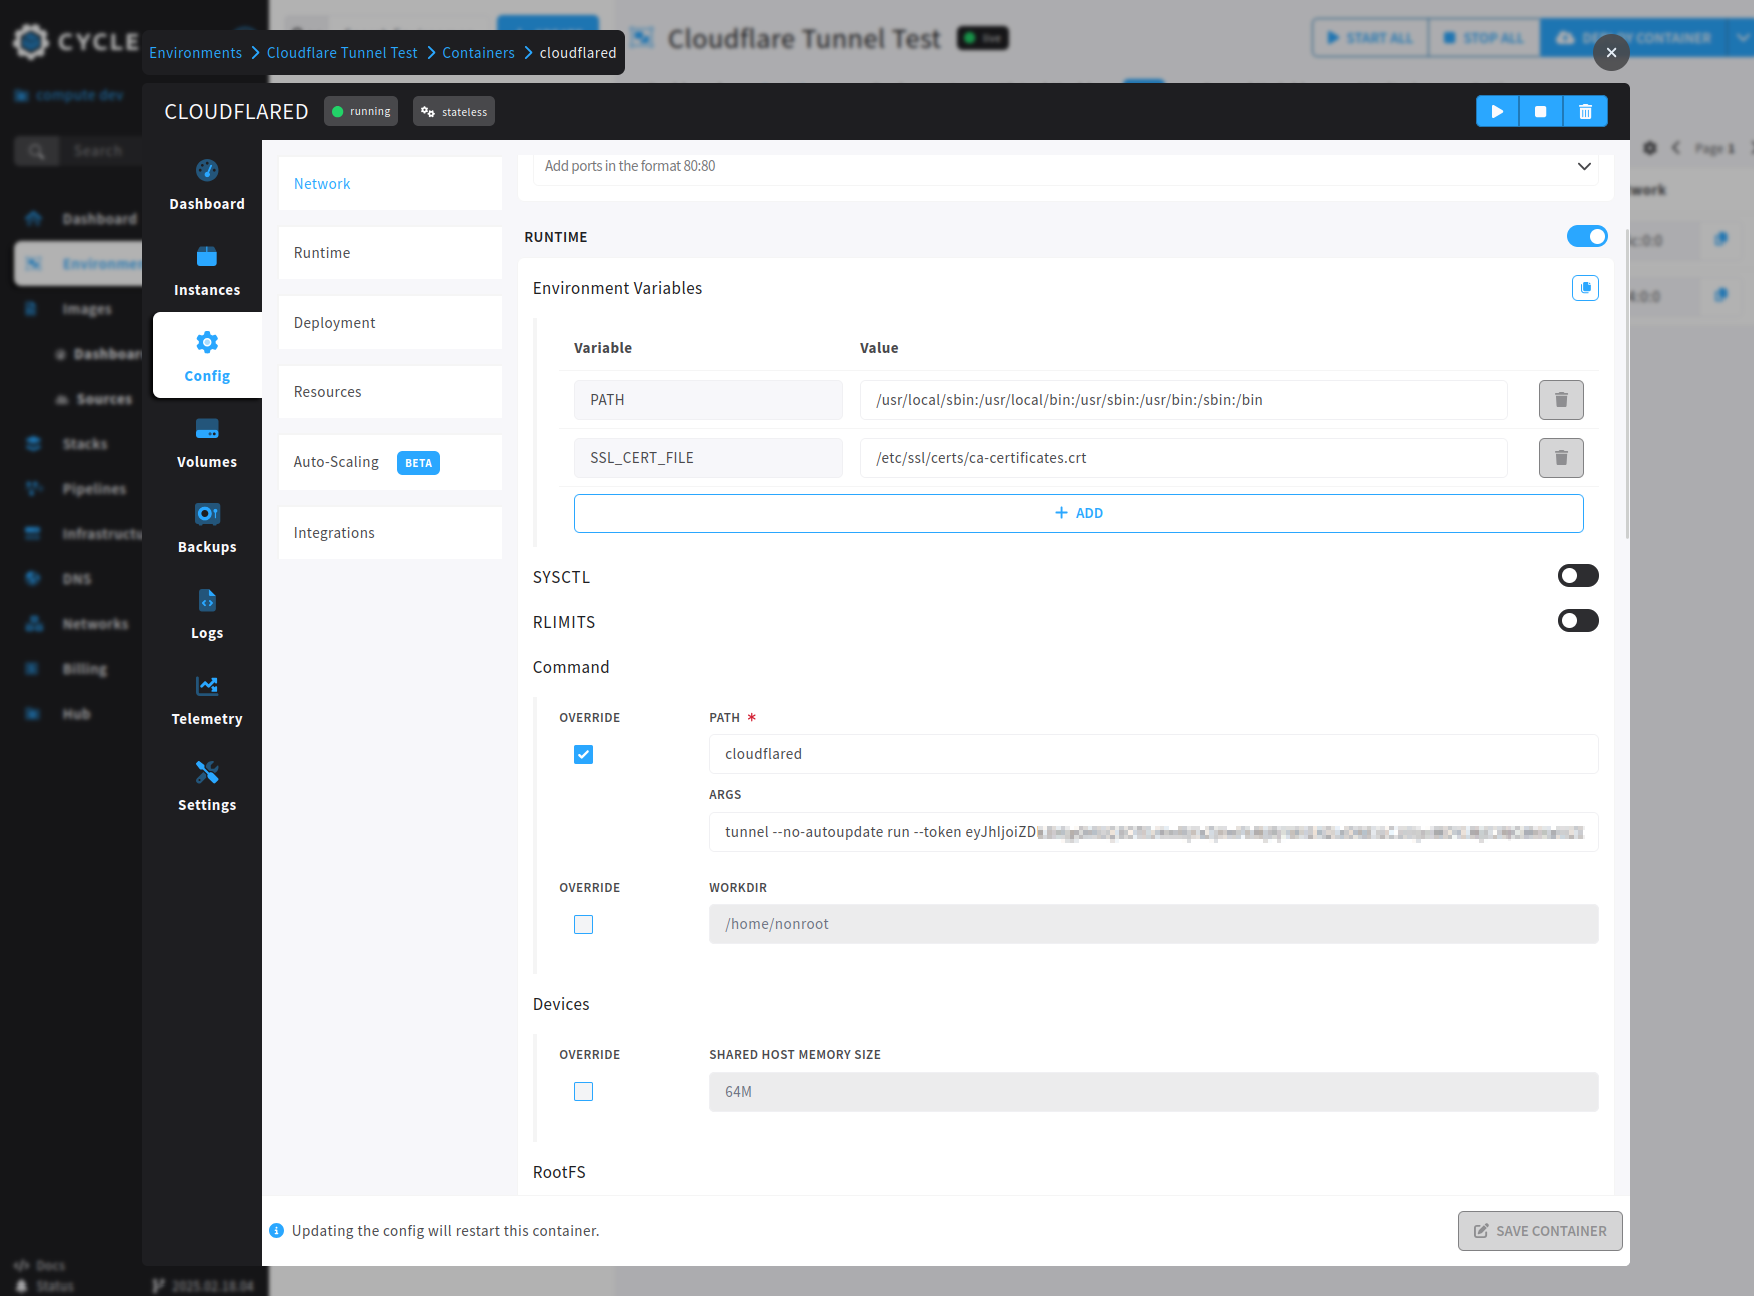This screenshot has width=1754, height=1296.
Task: Open the Volumes section
Action: pyautogui.click(x=207, y=443)
